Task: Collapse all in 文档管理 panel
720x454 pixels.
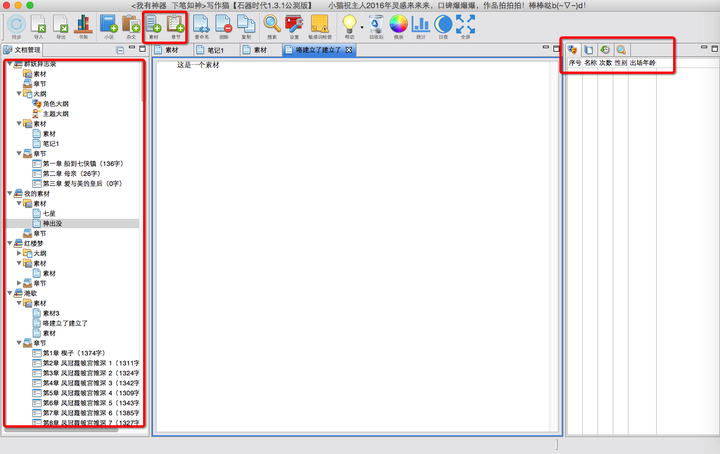Action: [120, 50]
